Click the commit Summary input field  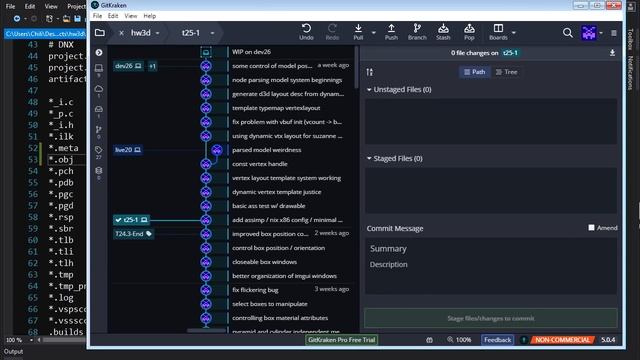[491, 249]
